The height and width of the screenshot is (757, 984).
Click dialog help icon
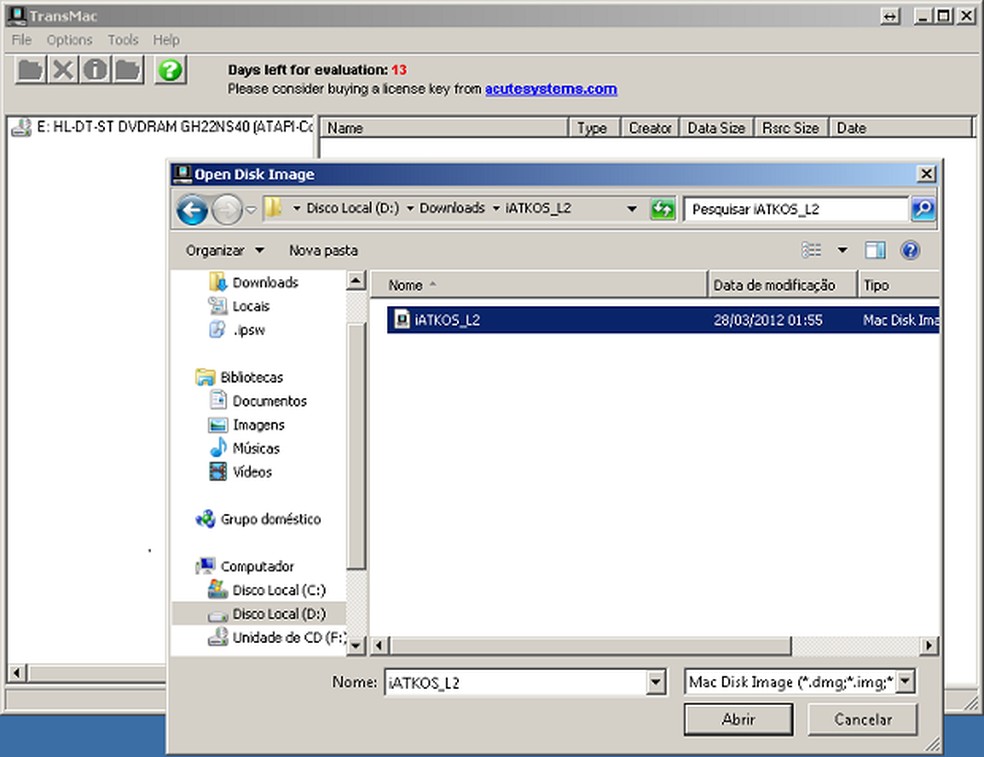pyautogui.click(x=910, y=250)
